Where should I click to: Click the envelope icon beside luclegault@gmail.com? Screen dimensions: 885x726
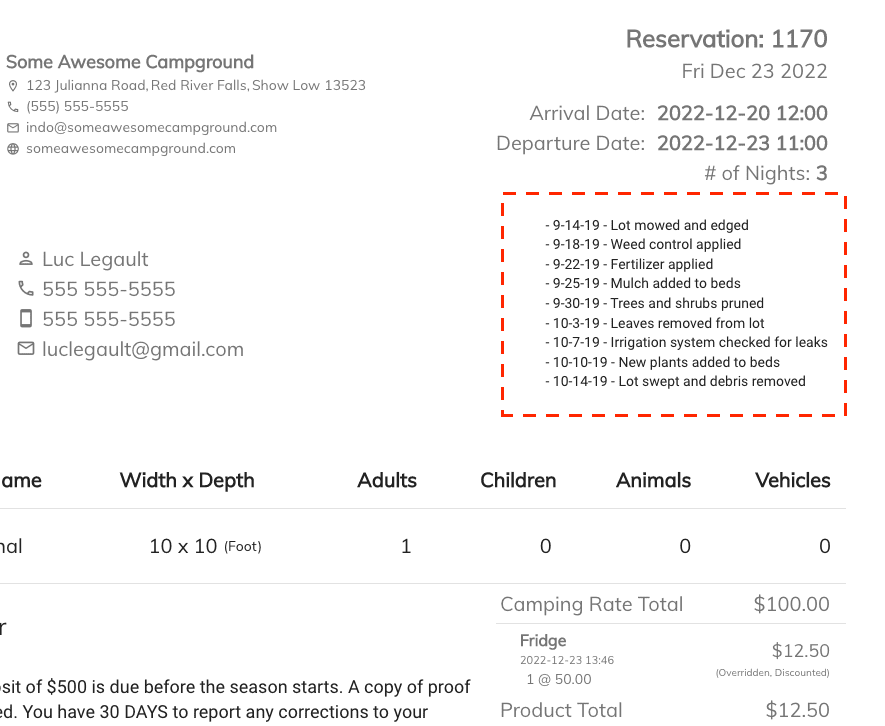tap(26, 349)
